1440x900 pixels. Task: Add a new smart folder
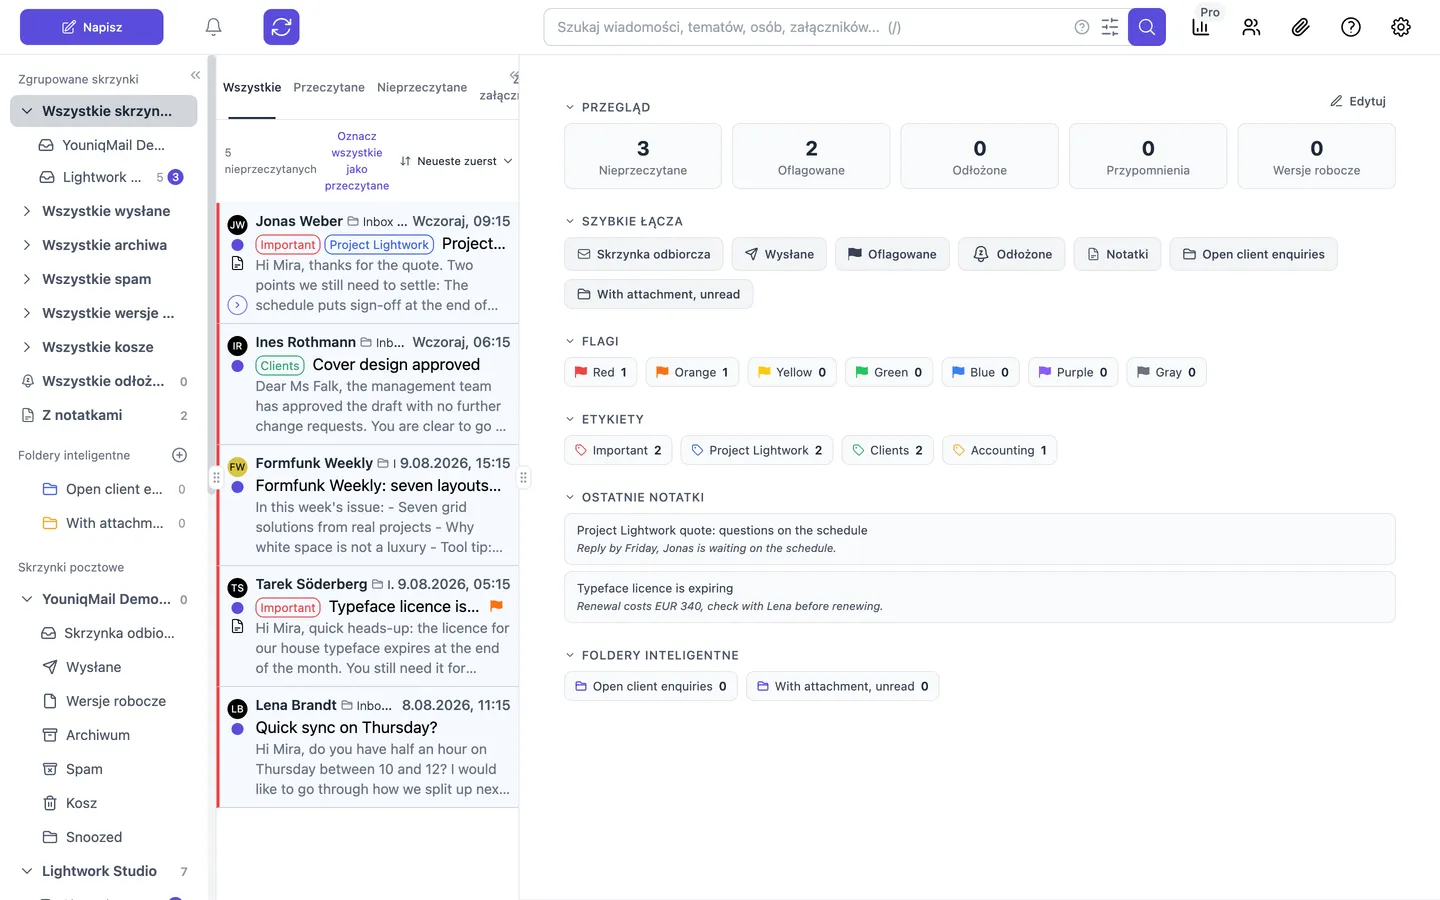coord(180,455)
